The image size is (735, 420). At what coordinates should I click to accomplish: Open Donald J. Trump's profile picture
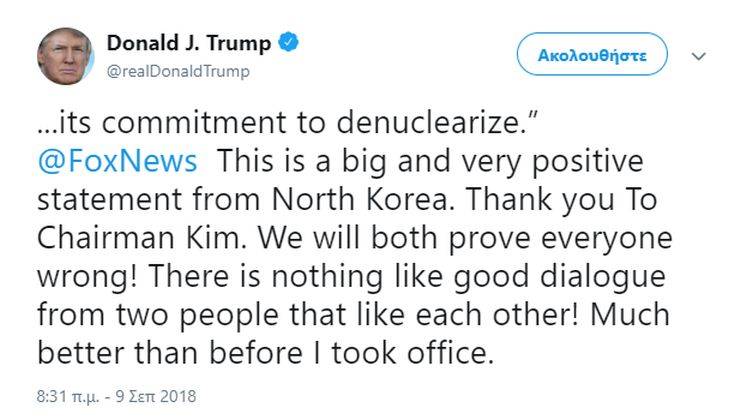tap(64, 58)
